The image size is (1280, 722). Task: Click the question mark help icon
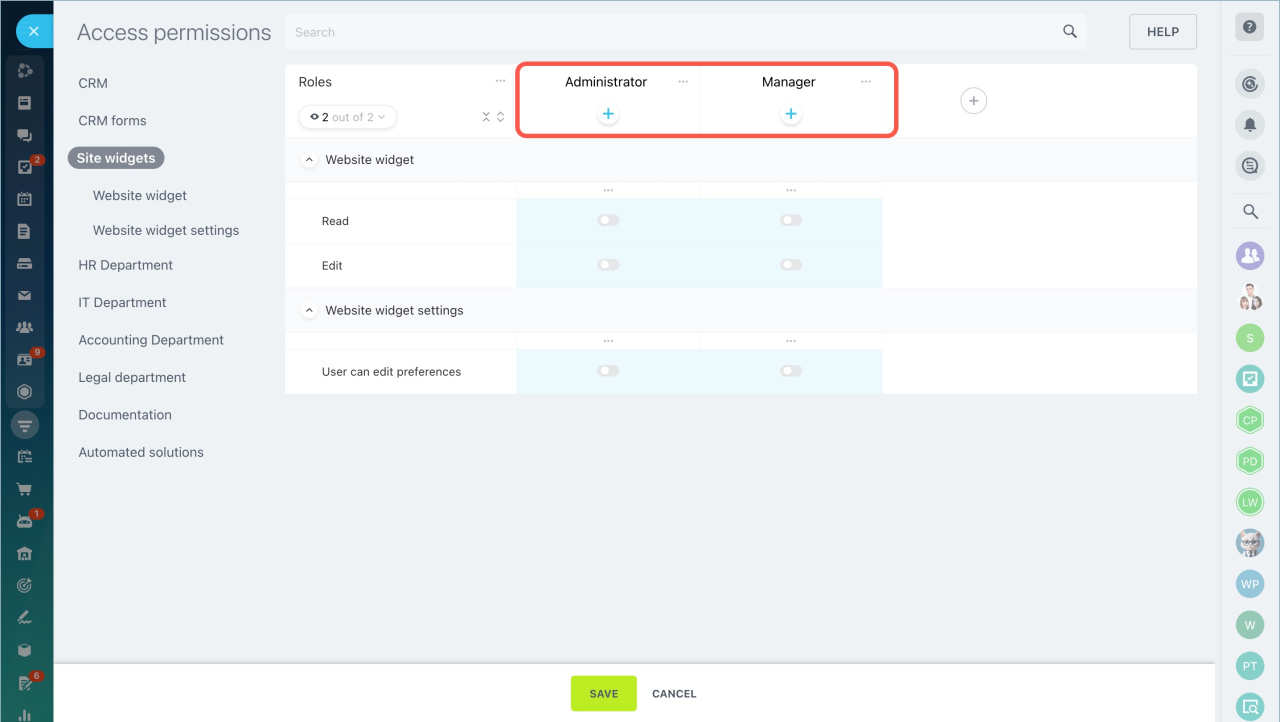pyautogui.click(x=1249, y=28)
